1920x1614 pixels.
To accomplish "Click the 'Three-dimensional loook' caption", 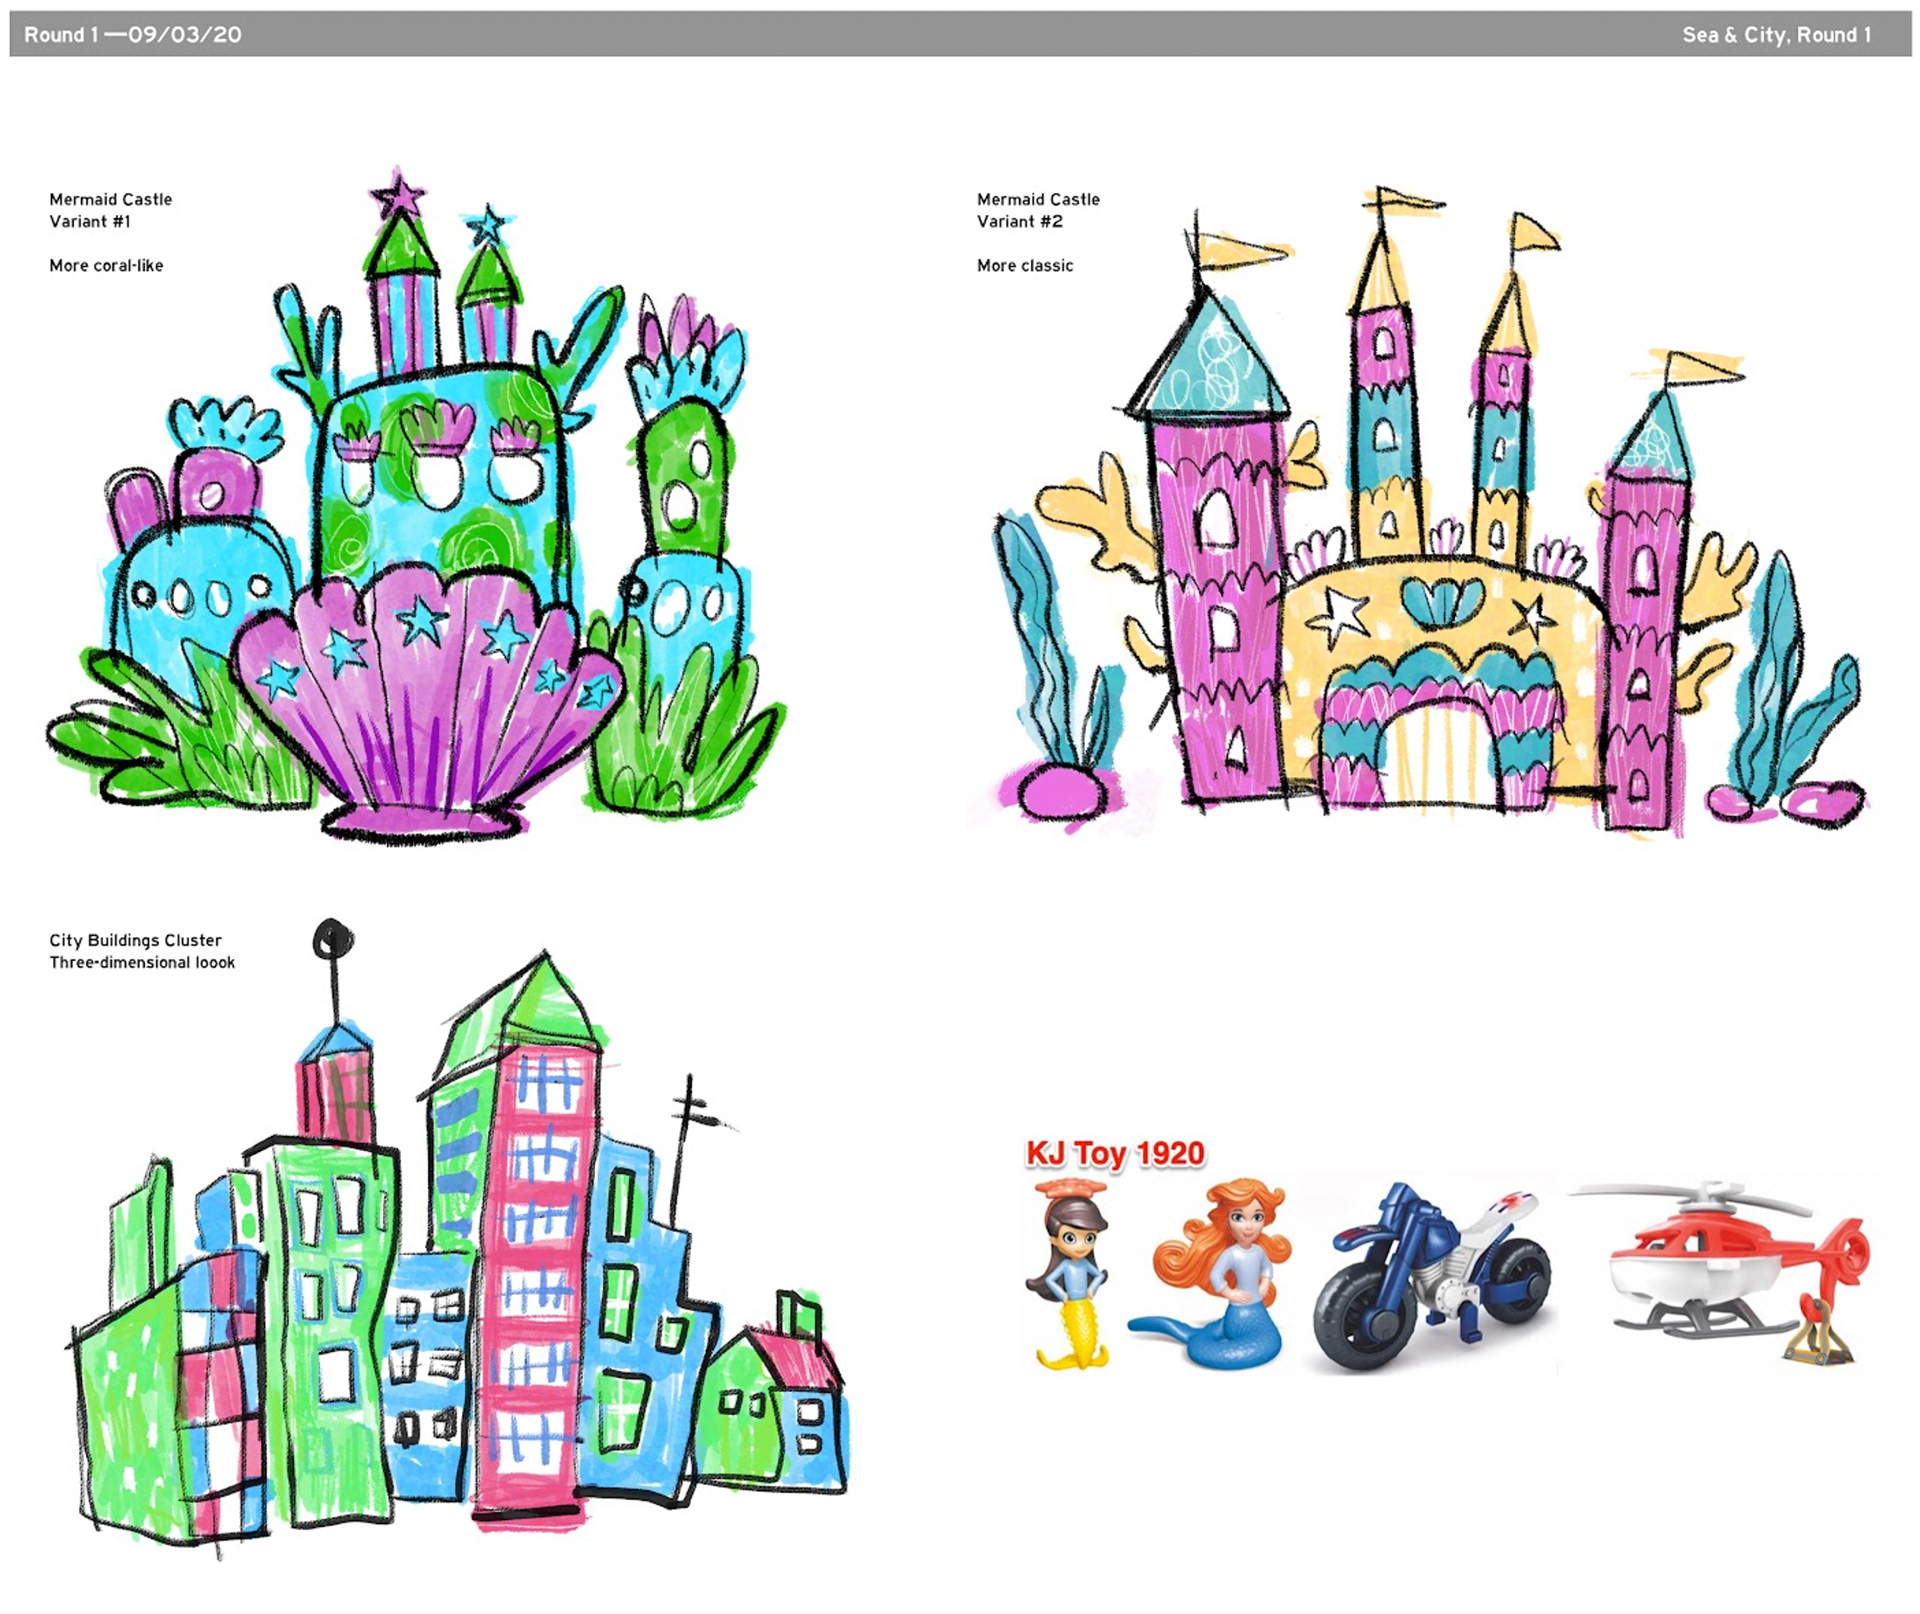I will point(142,962).
